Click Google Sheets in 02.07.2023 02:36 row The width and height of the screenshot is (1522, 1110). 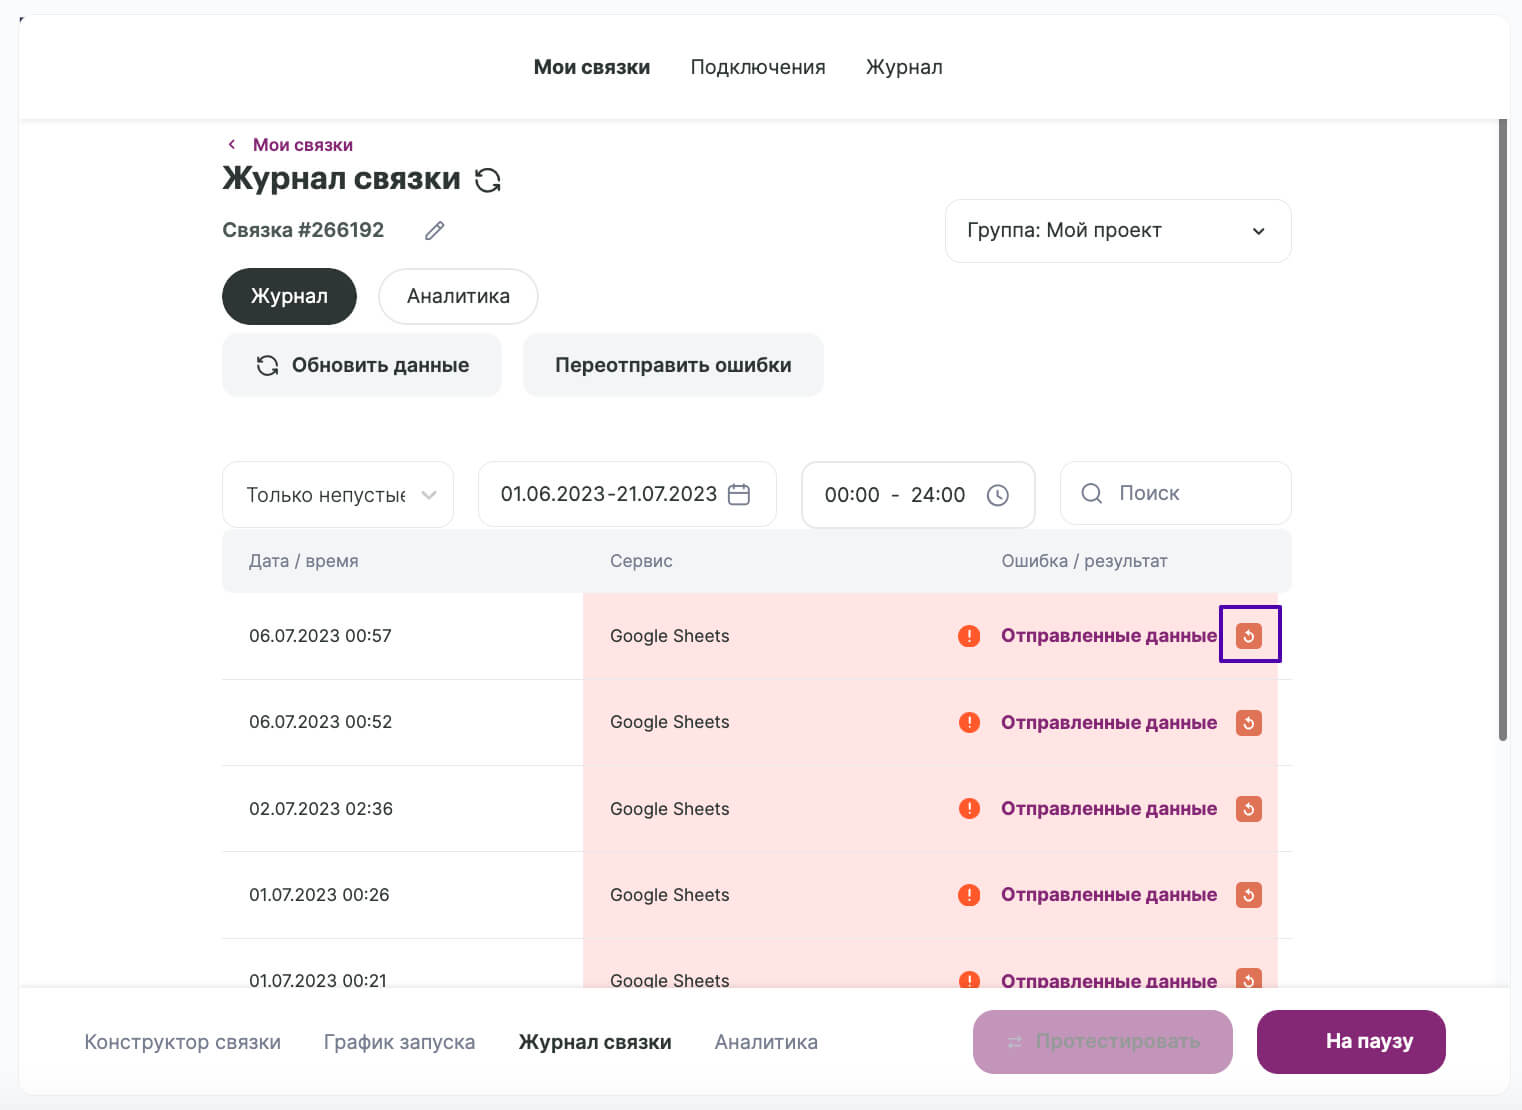click(x=670, y=808)
